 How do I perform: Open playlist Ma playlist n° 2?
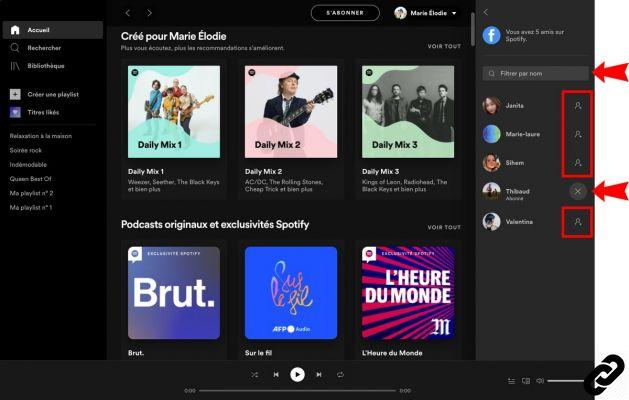point(31,193)
